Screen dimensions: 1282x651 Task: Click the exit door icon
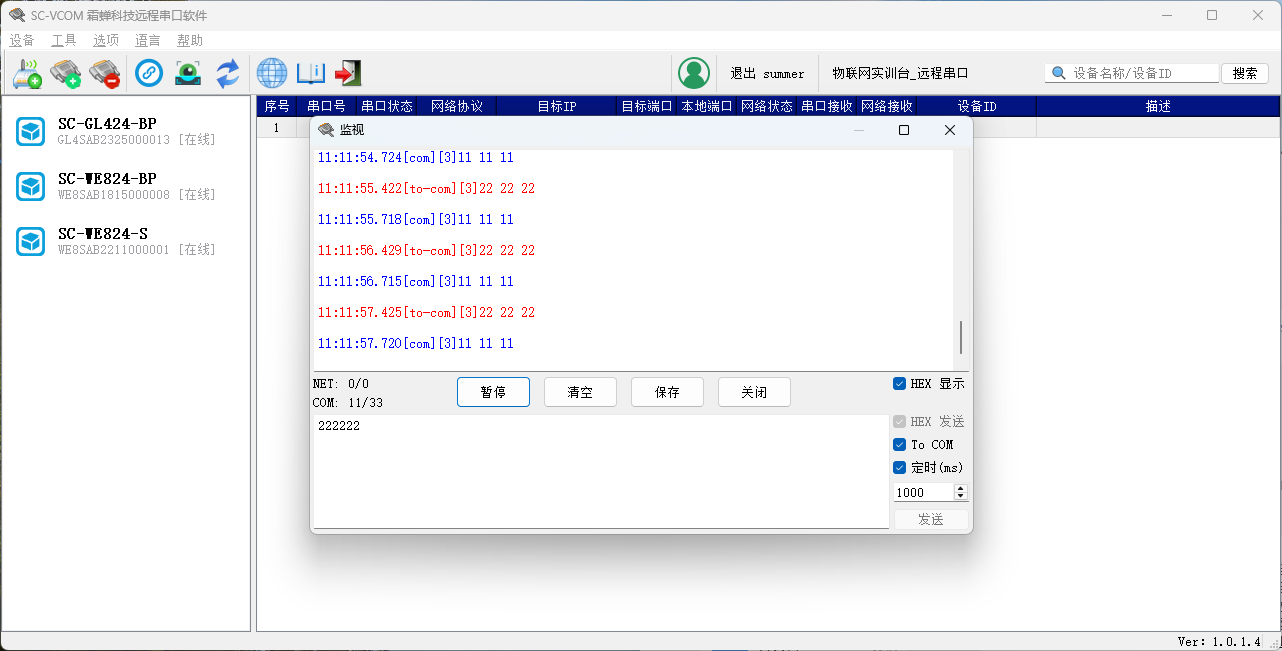[x=348, y=73]
